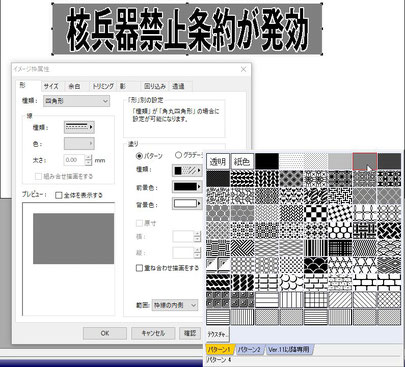Choose the fan-shaped seigaiha wave pattern
The image size is (405, 367).
pyautogui.click(x=389, y=247)
